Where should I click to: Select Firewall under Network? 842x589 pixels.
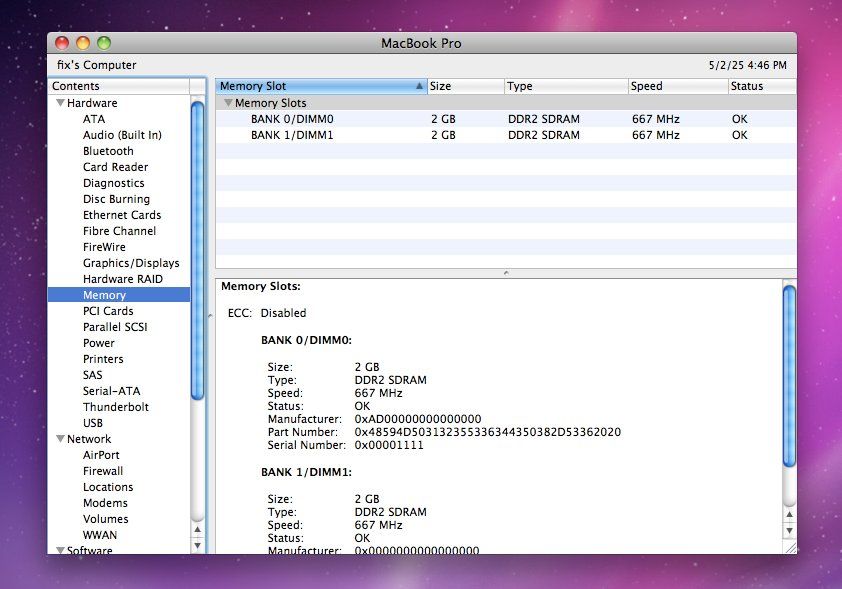(103, 471)
